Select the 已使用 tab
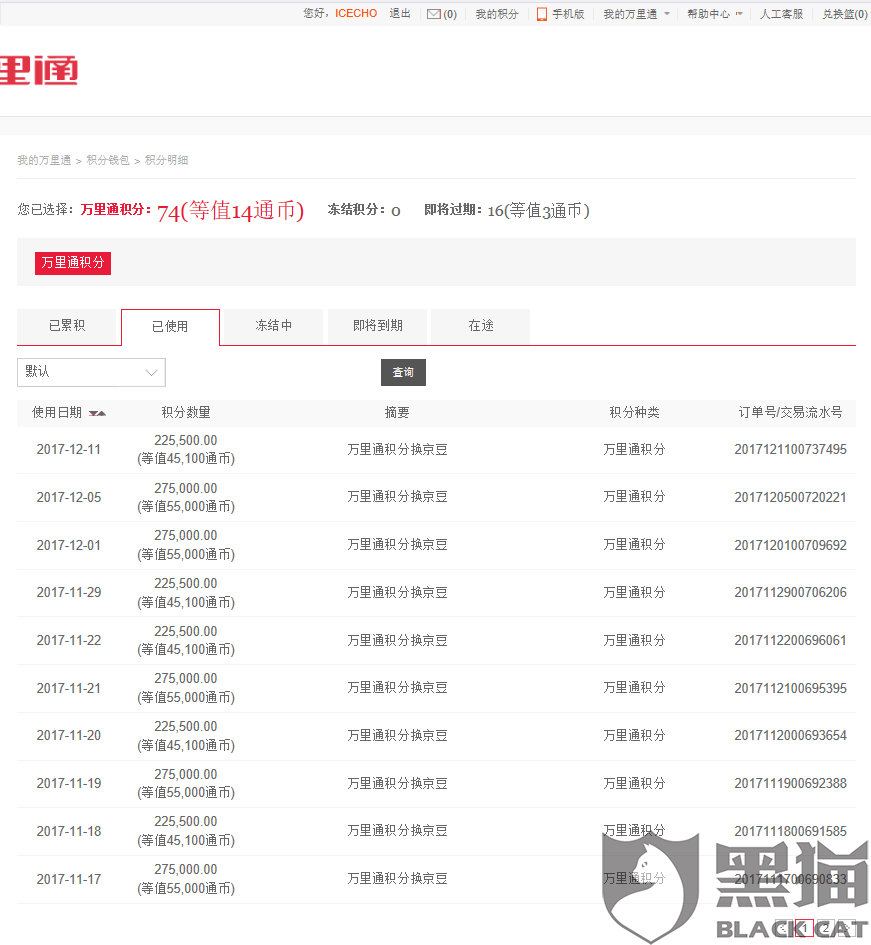Image resolution: width=871 pixels, height=945 pixels. pos(170,327)
